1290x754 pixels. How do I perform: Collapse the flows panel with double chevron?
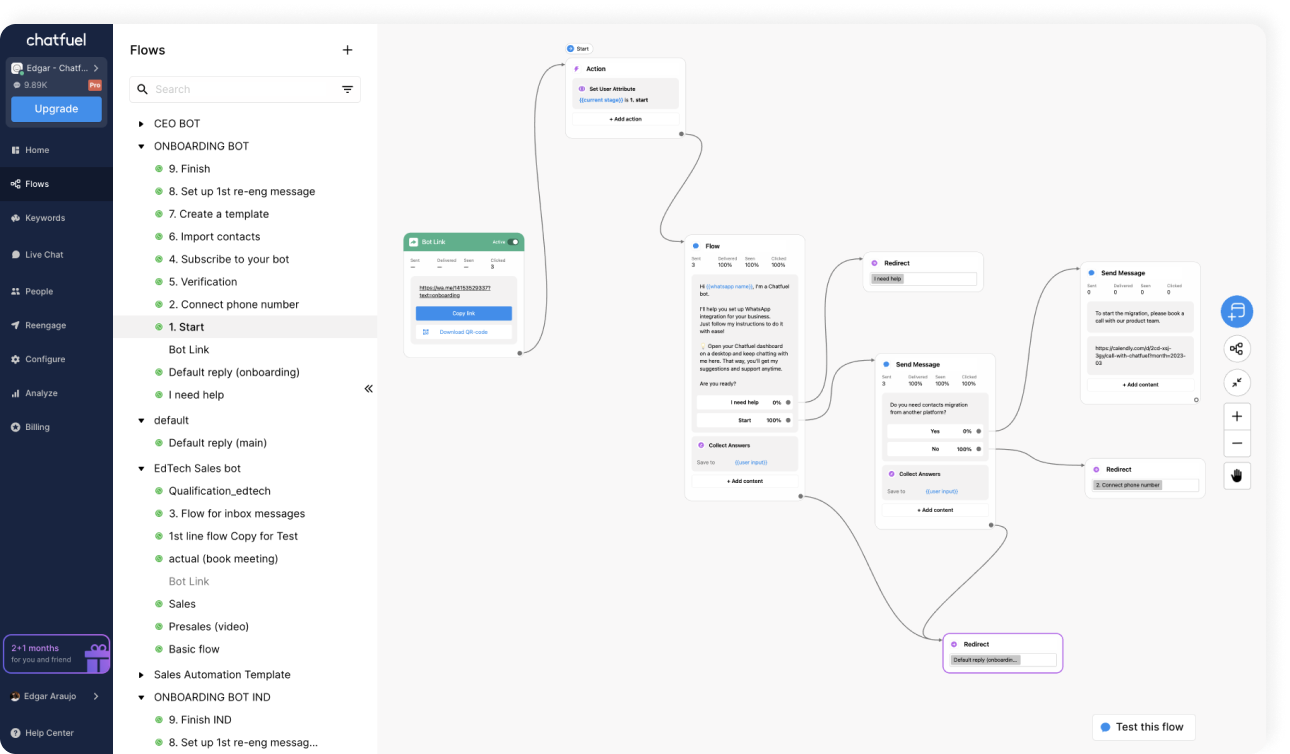coord(368,388)
